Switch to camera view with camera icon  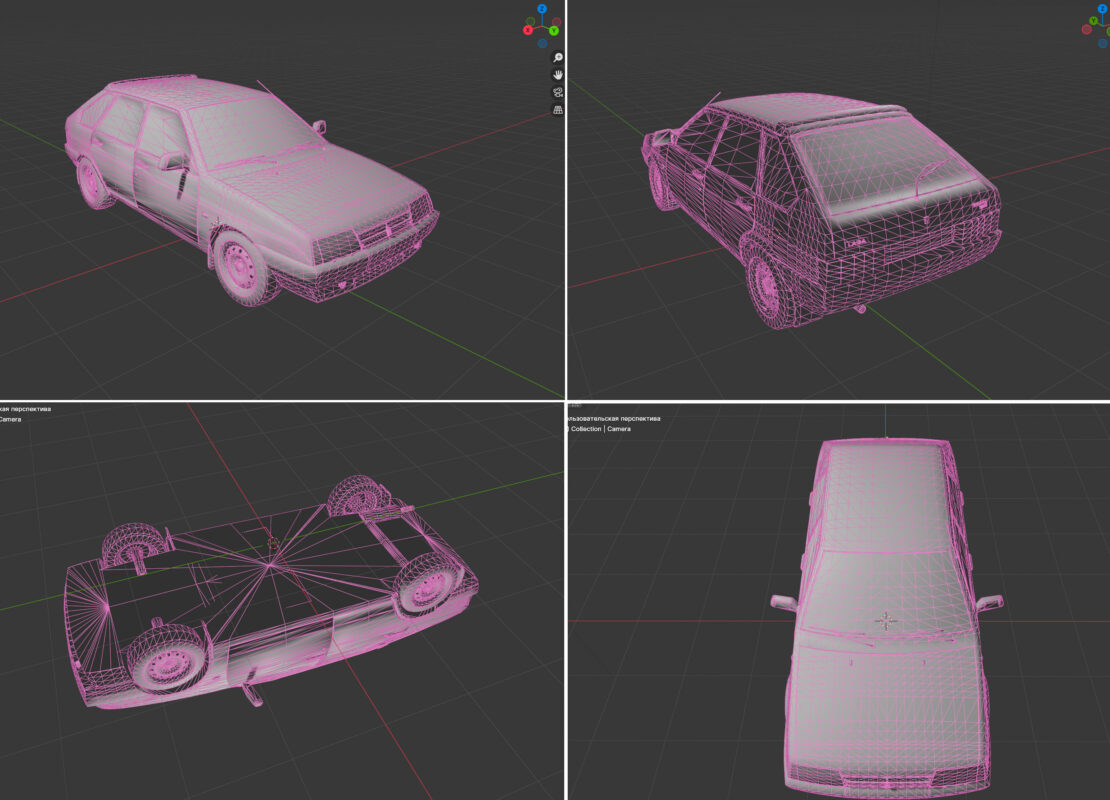558,92
